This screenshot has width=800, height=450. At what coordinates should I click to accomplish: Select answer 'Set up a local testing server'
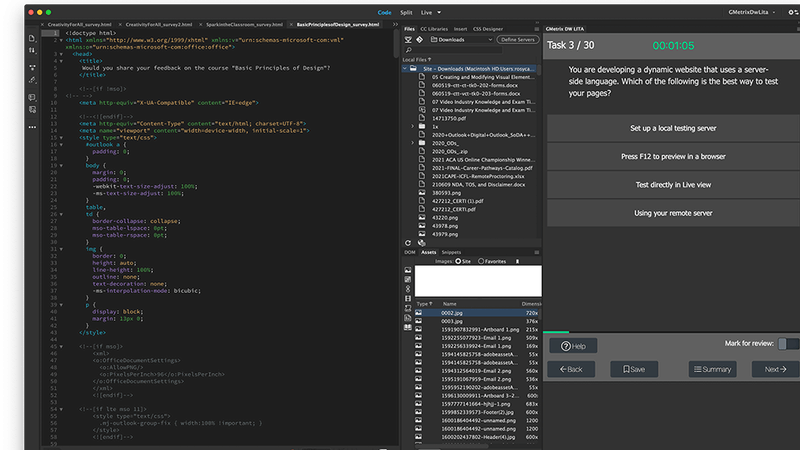[x=673, y=128]
